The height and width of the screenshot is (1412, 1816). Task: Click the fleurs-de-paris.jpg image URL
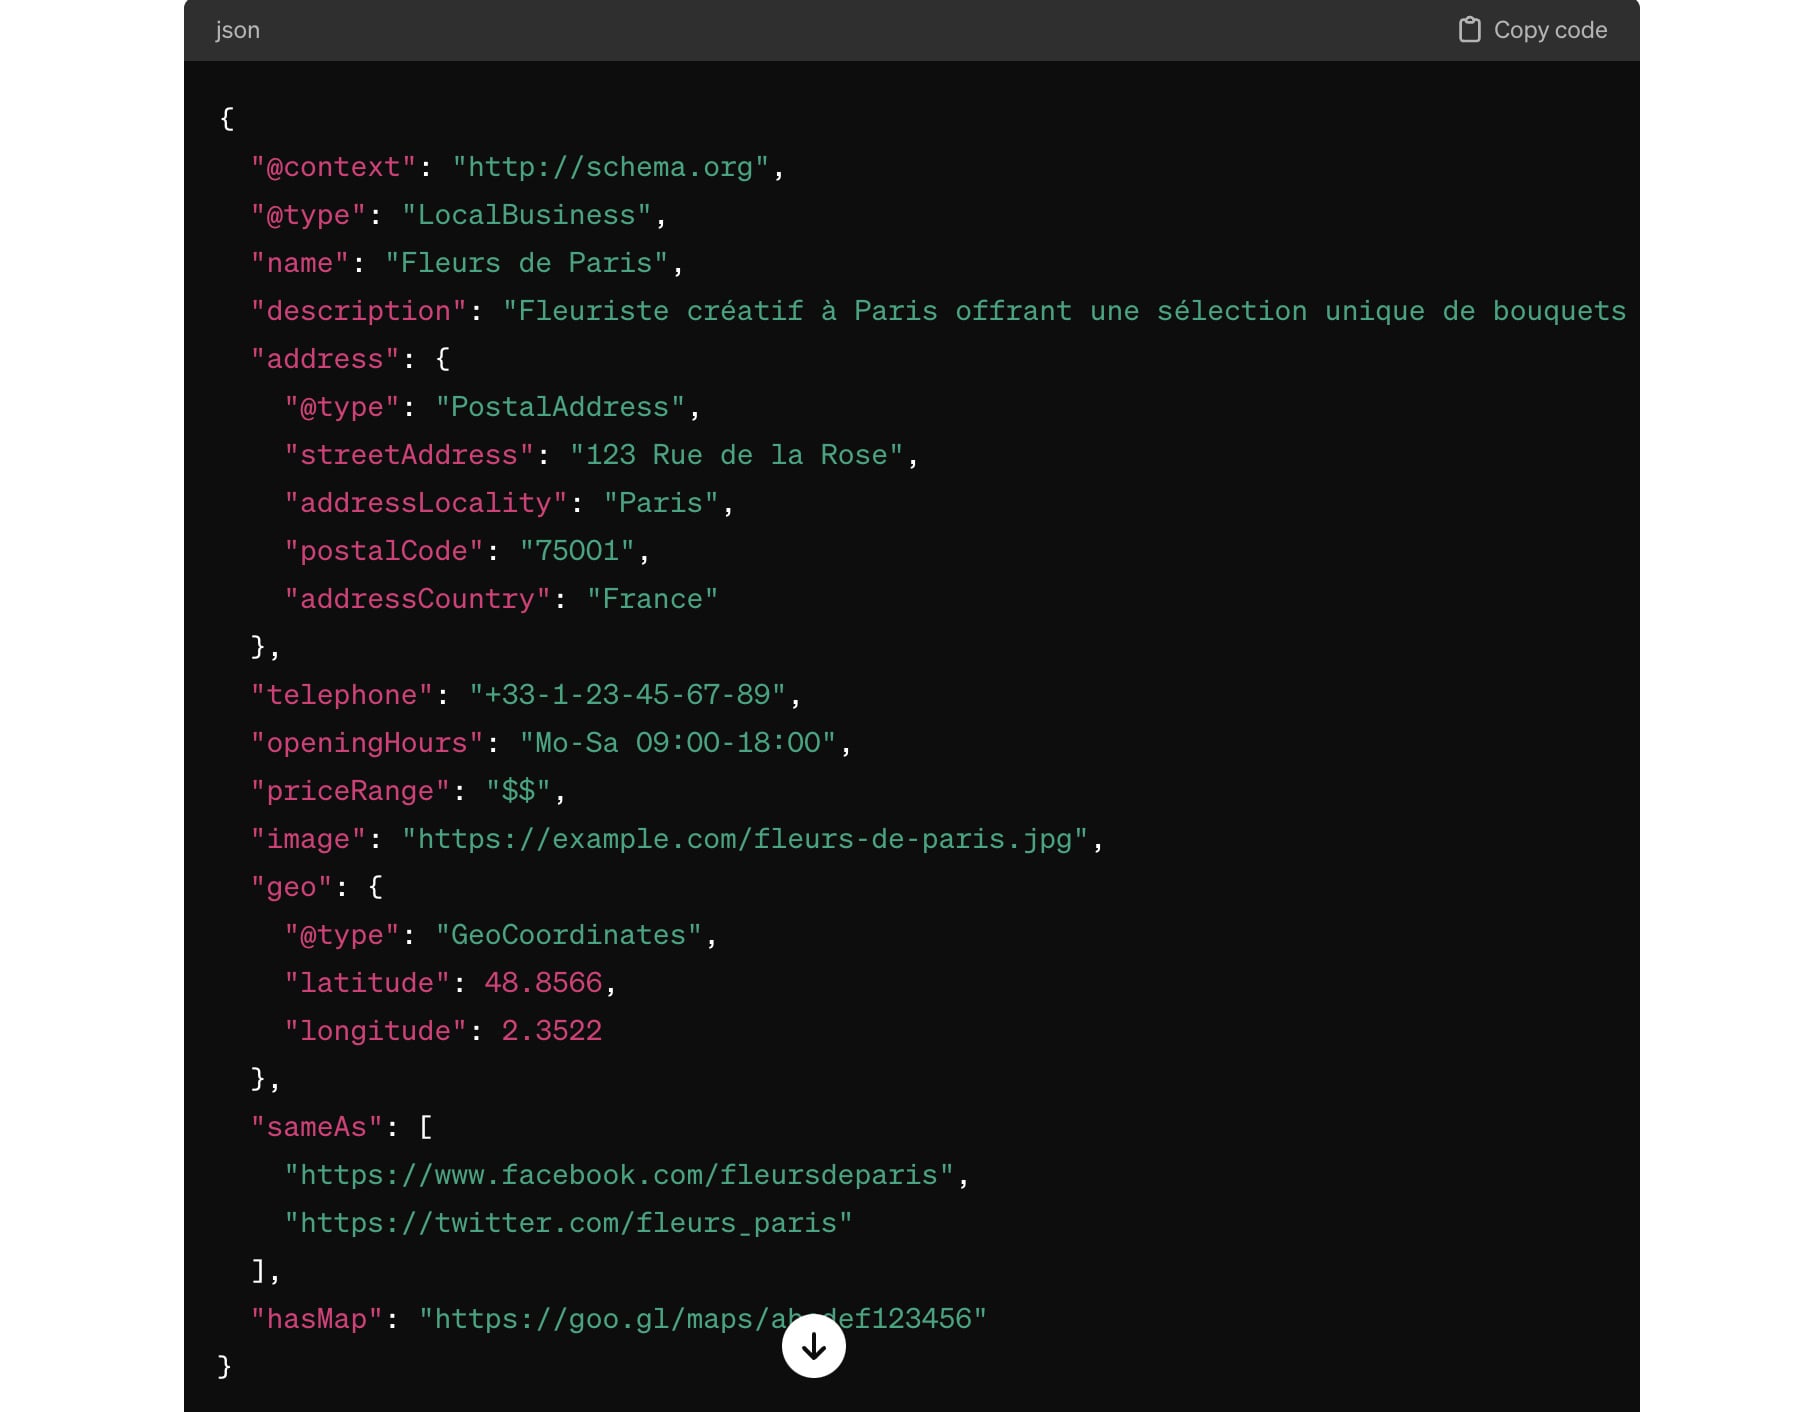744,839
